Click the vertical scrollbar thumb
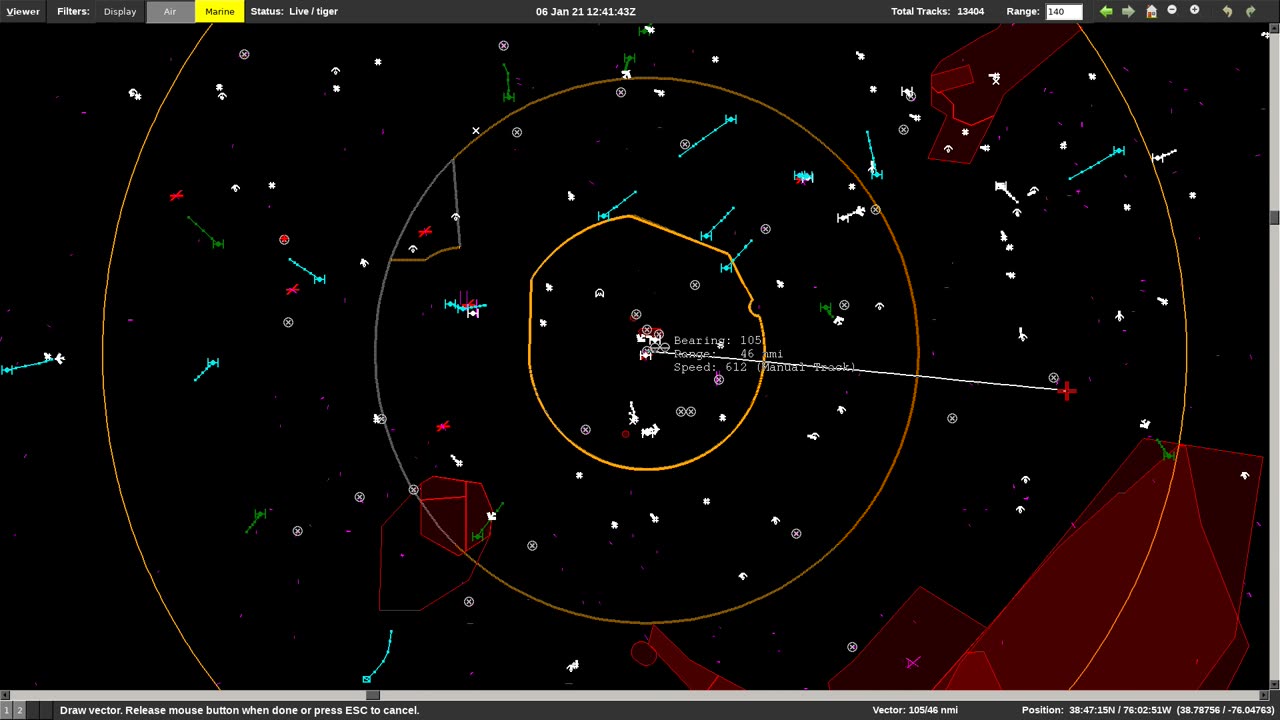The width and height of the screenshot is (1280, 720). pos(1275,217)
